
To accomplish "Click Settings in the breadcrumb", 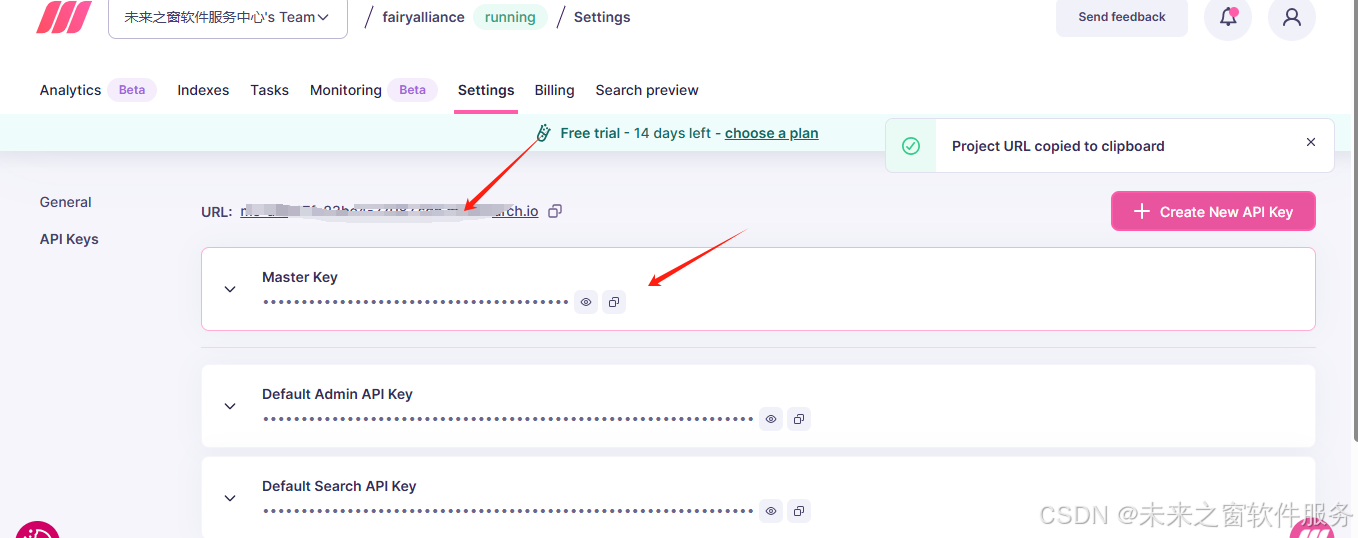I will (602, 17).
